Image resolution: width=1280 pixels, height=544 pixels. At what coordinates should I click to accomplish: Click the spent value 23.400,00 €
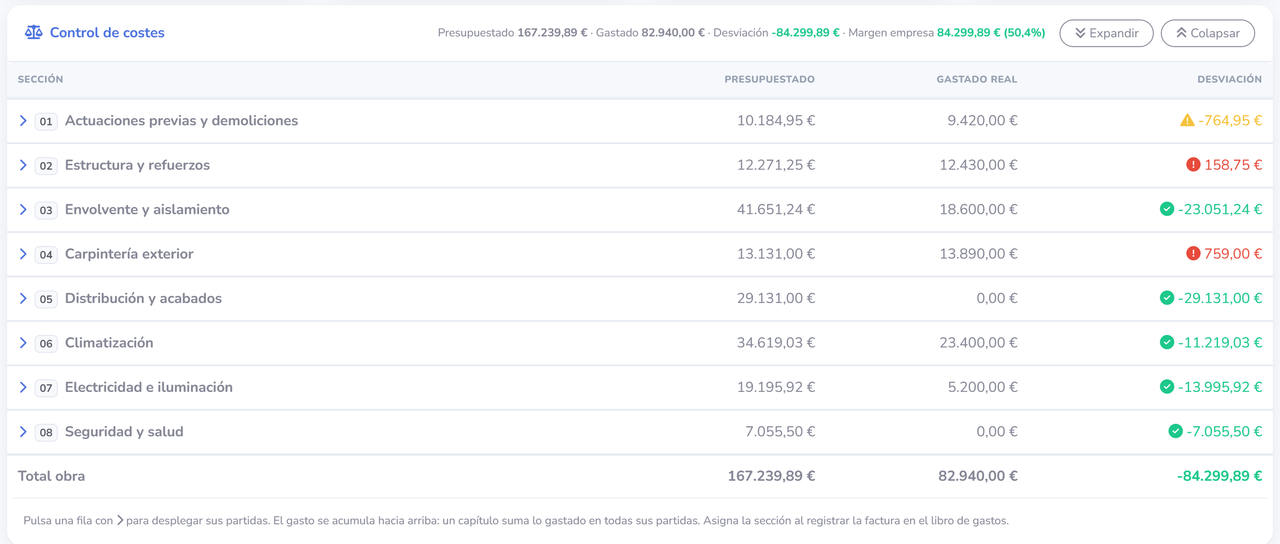pyautogui.click(x=978, y=342)
